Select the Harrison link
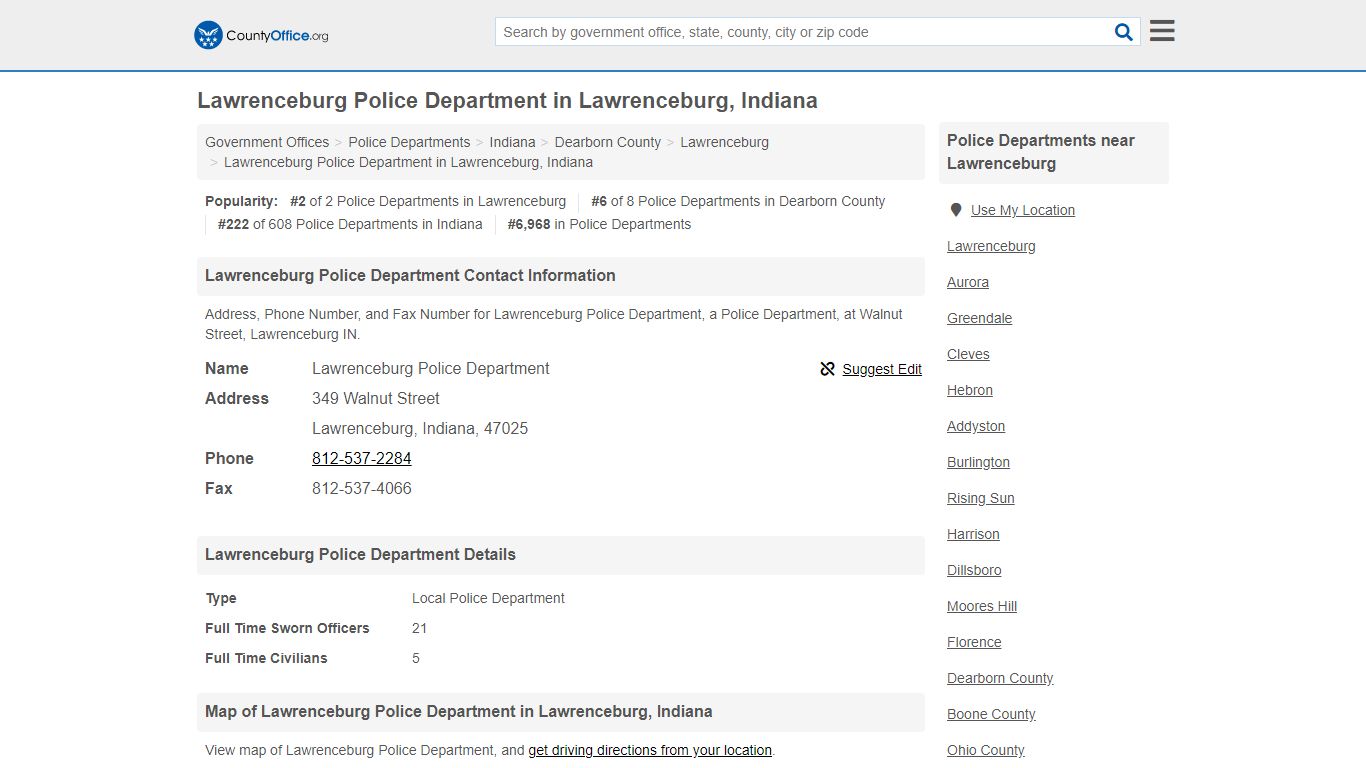This screenshot has width=1366, height=768. pyautogui.click(x=973, y=534)
